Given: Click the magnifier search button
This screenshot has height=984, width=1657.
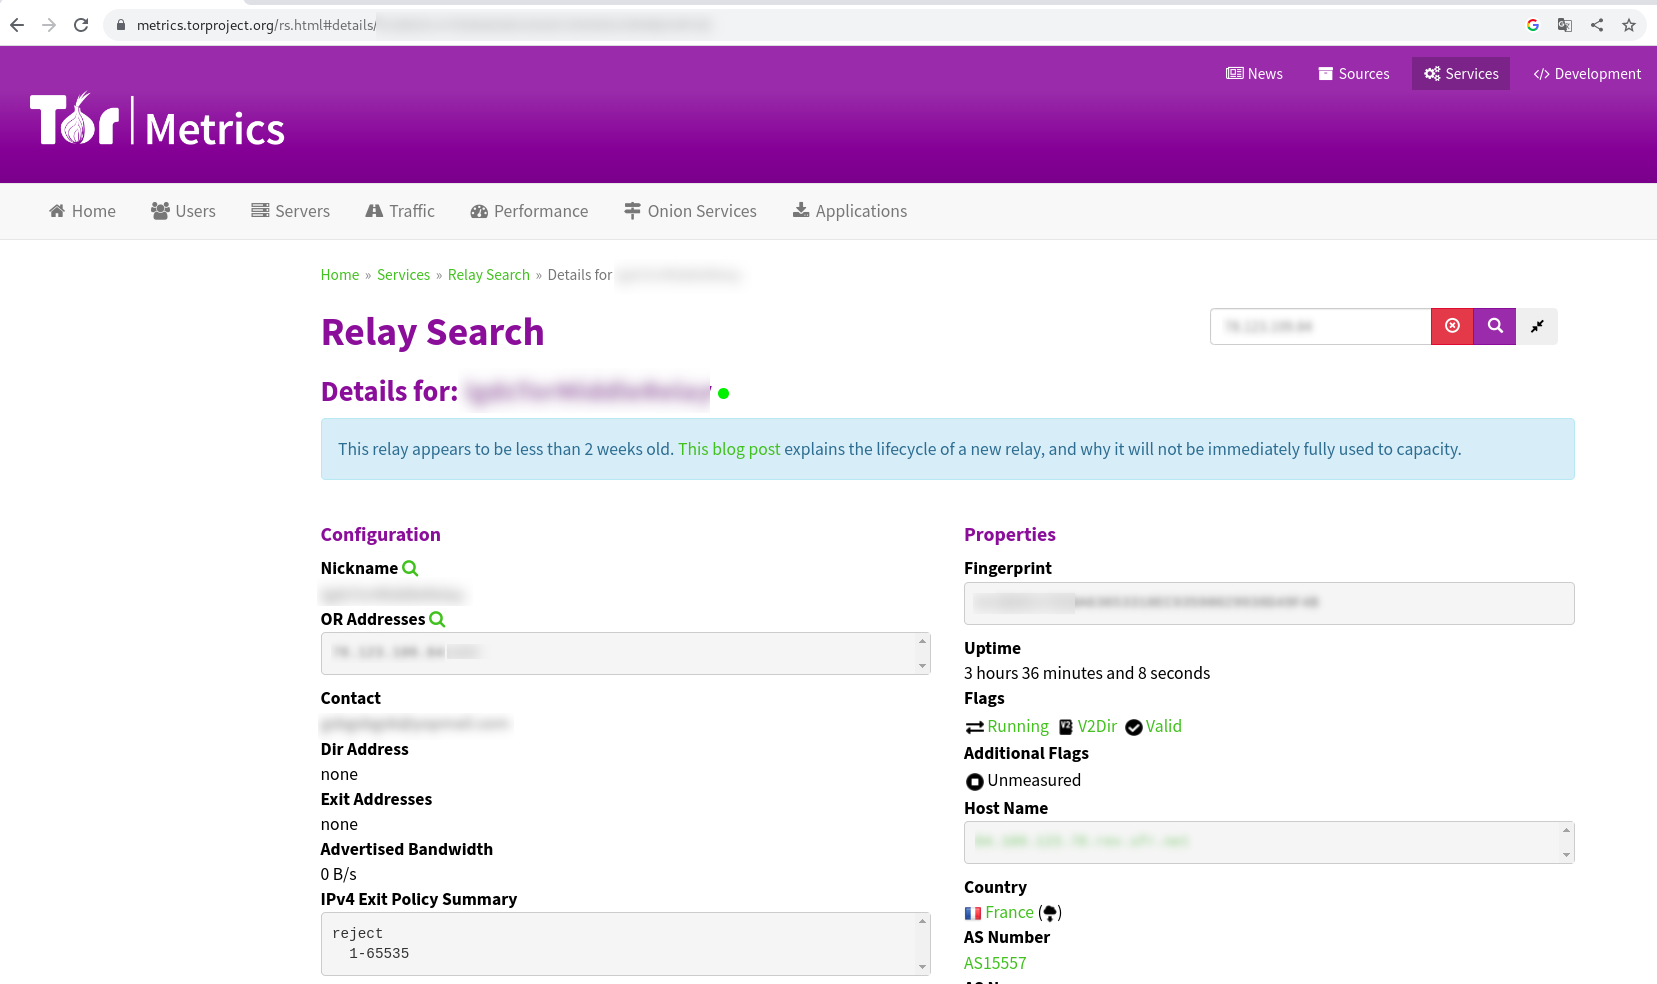Looking at the screenshot, I should pyautogui.click(x=1494, y=326).
